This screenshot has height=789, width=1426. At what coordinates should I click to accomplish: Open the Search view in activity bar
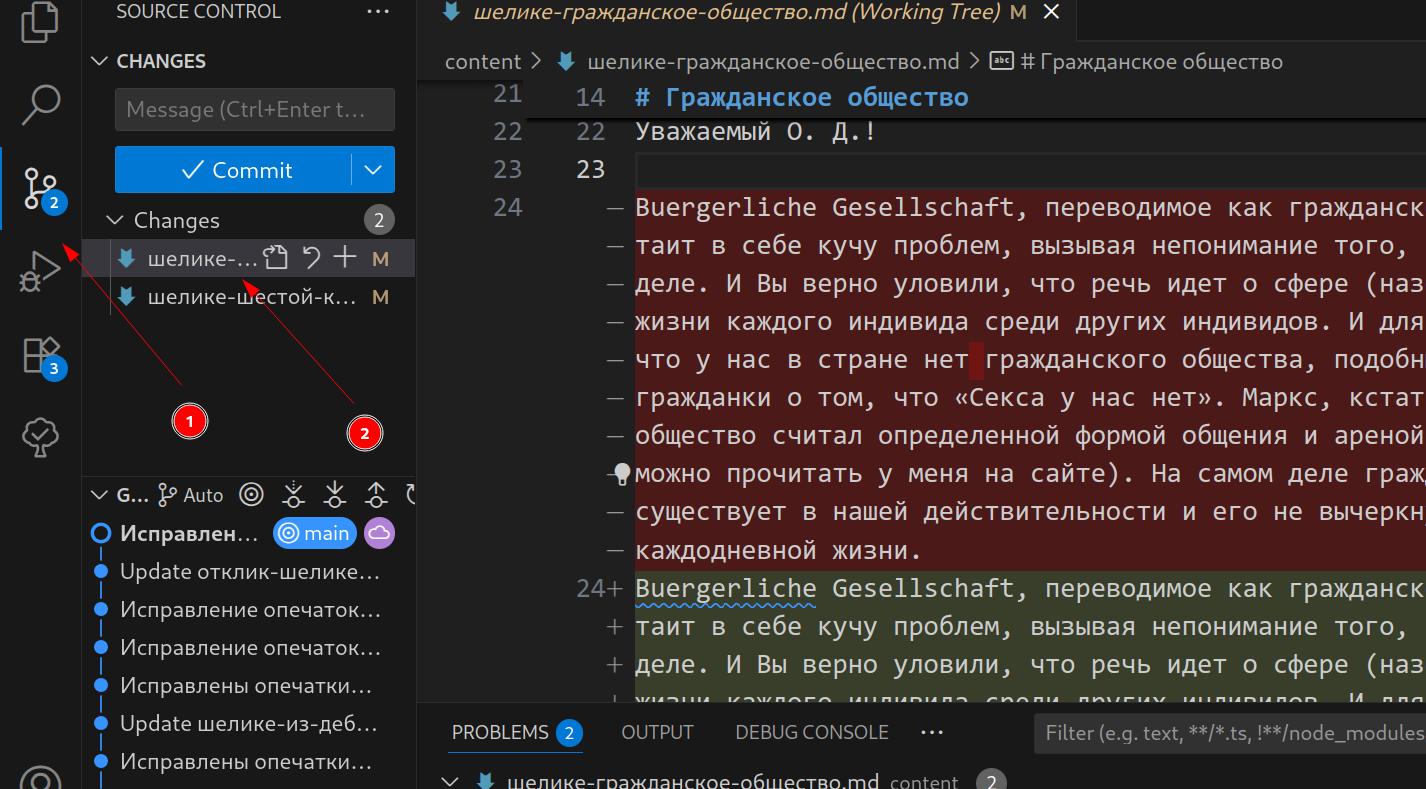coord(40,104)
